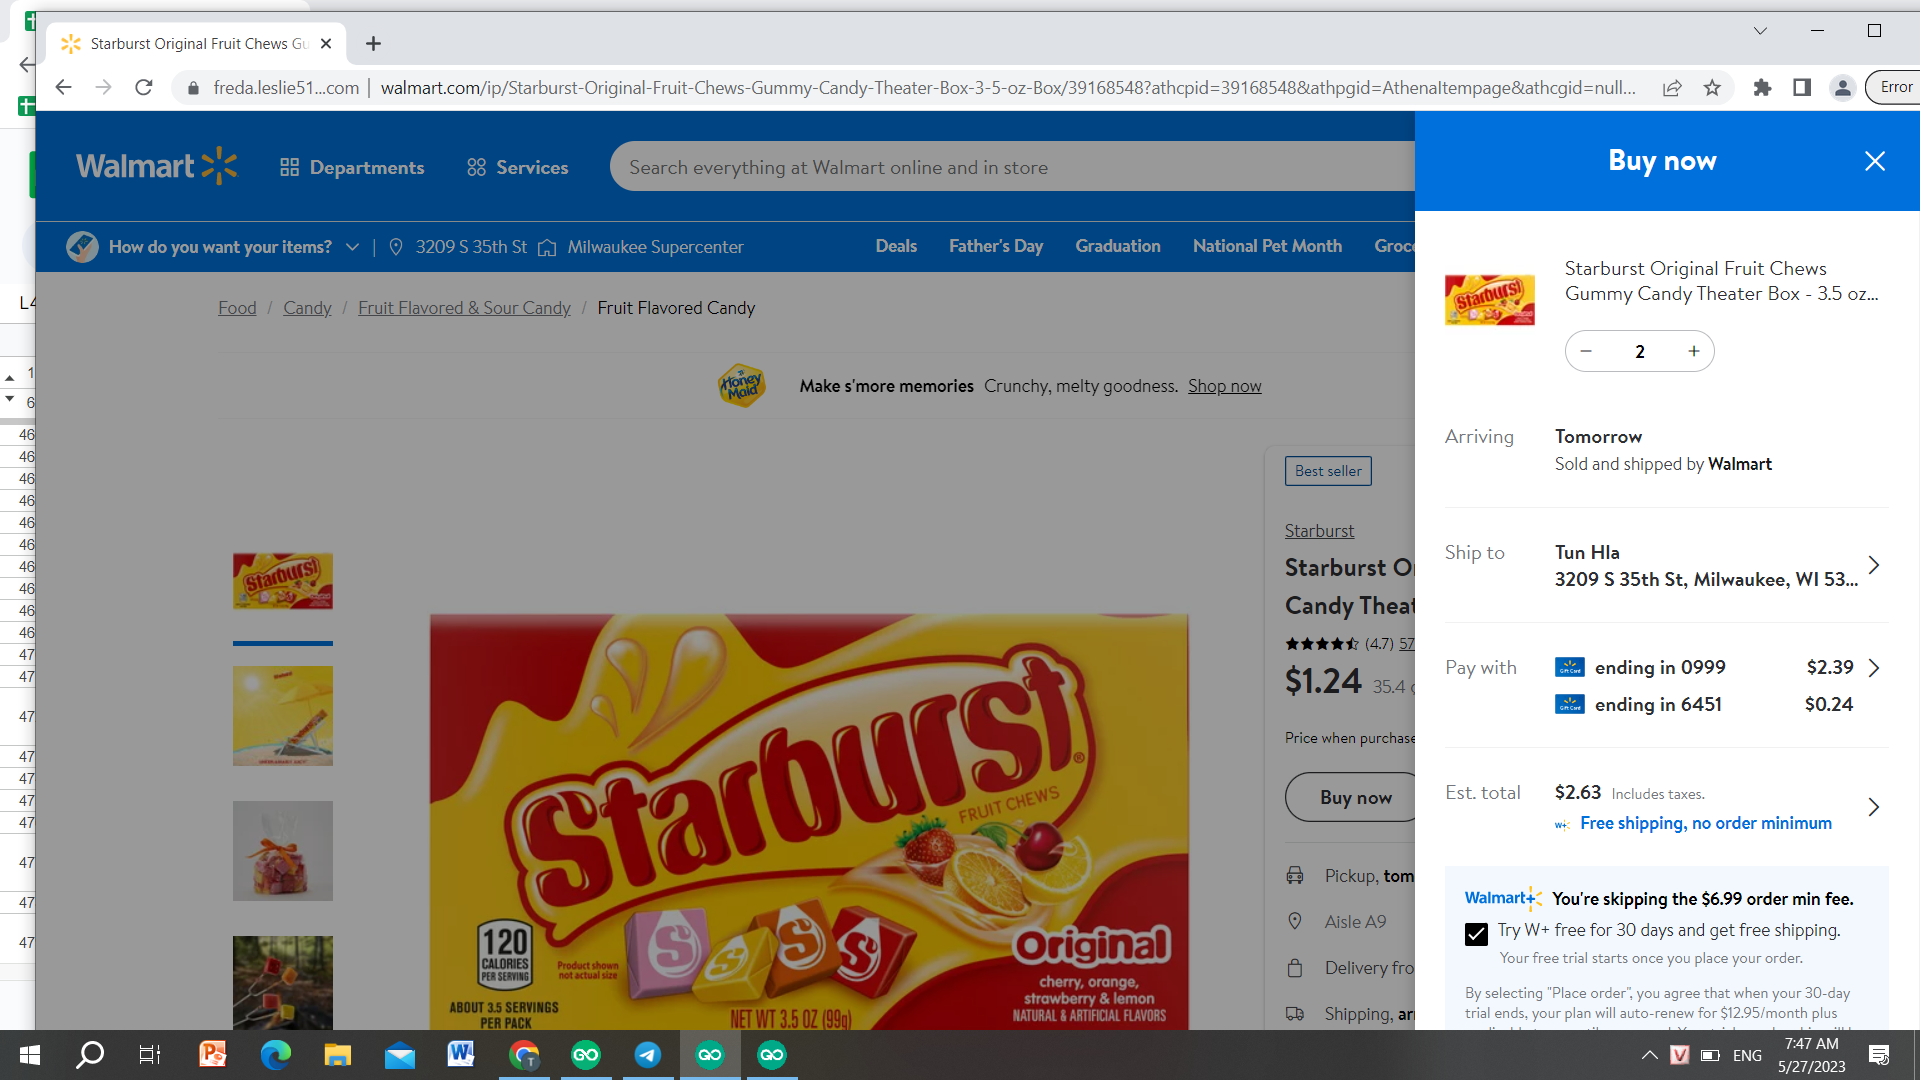
Task: Click the Walmart logo
Action: click(157, 166)
